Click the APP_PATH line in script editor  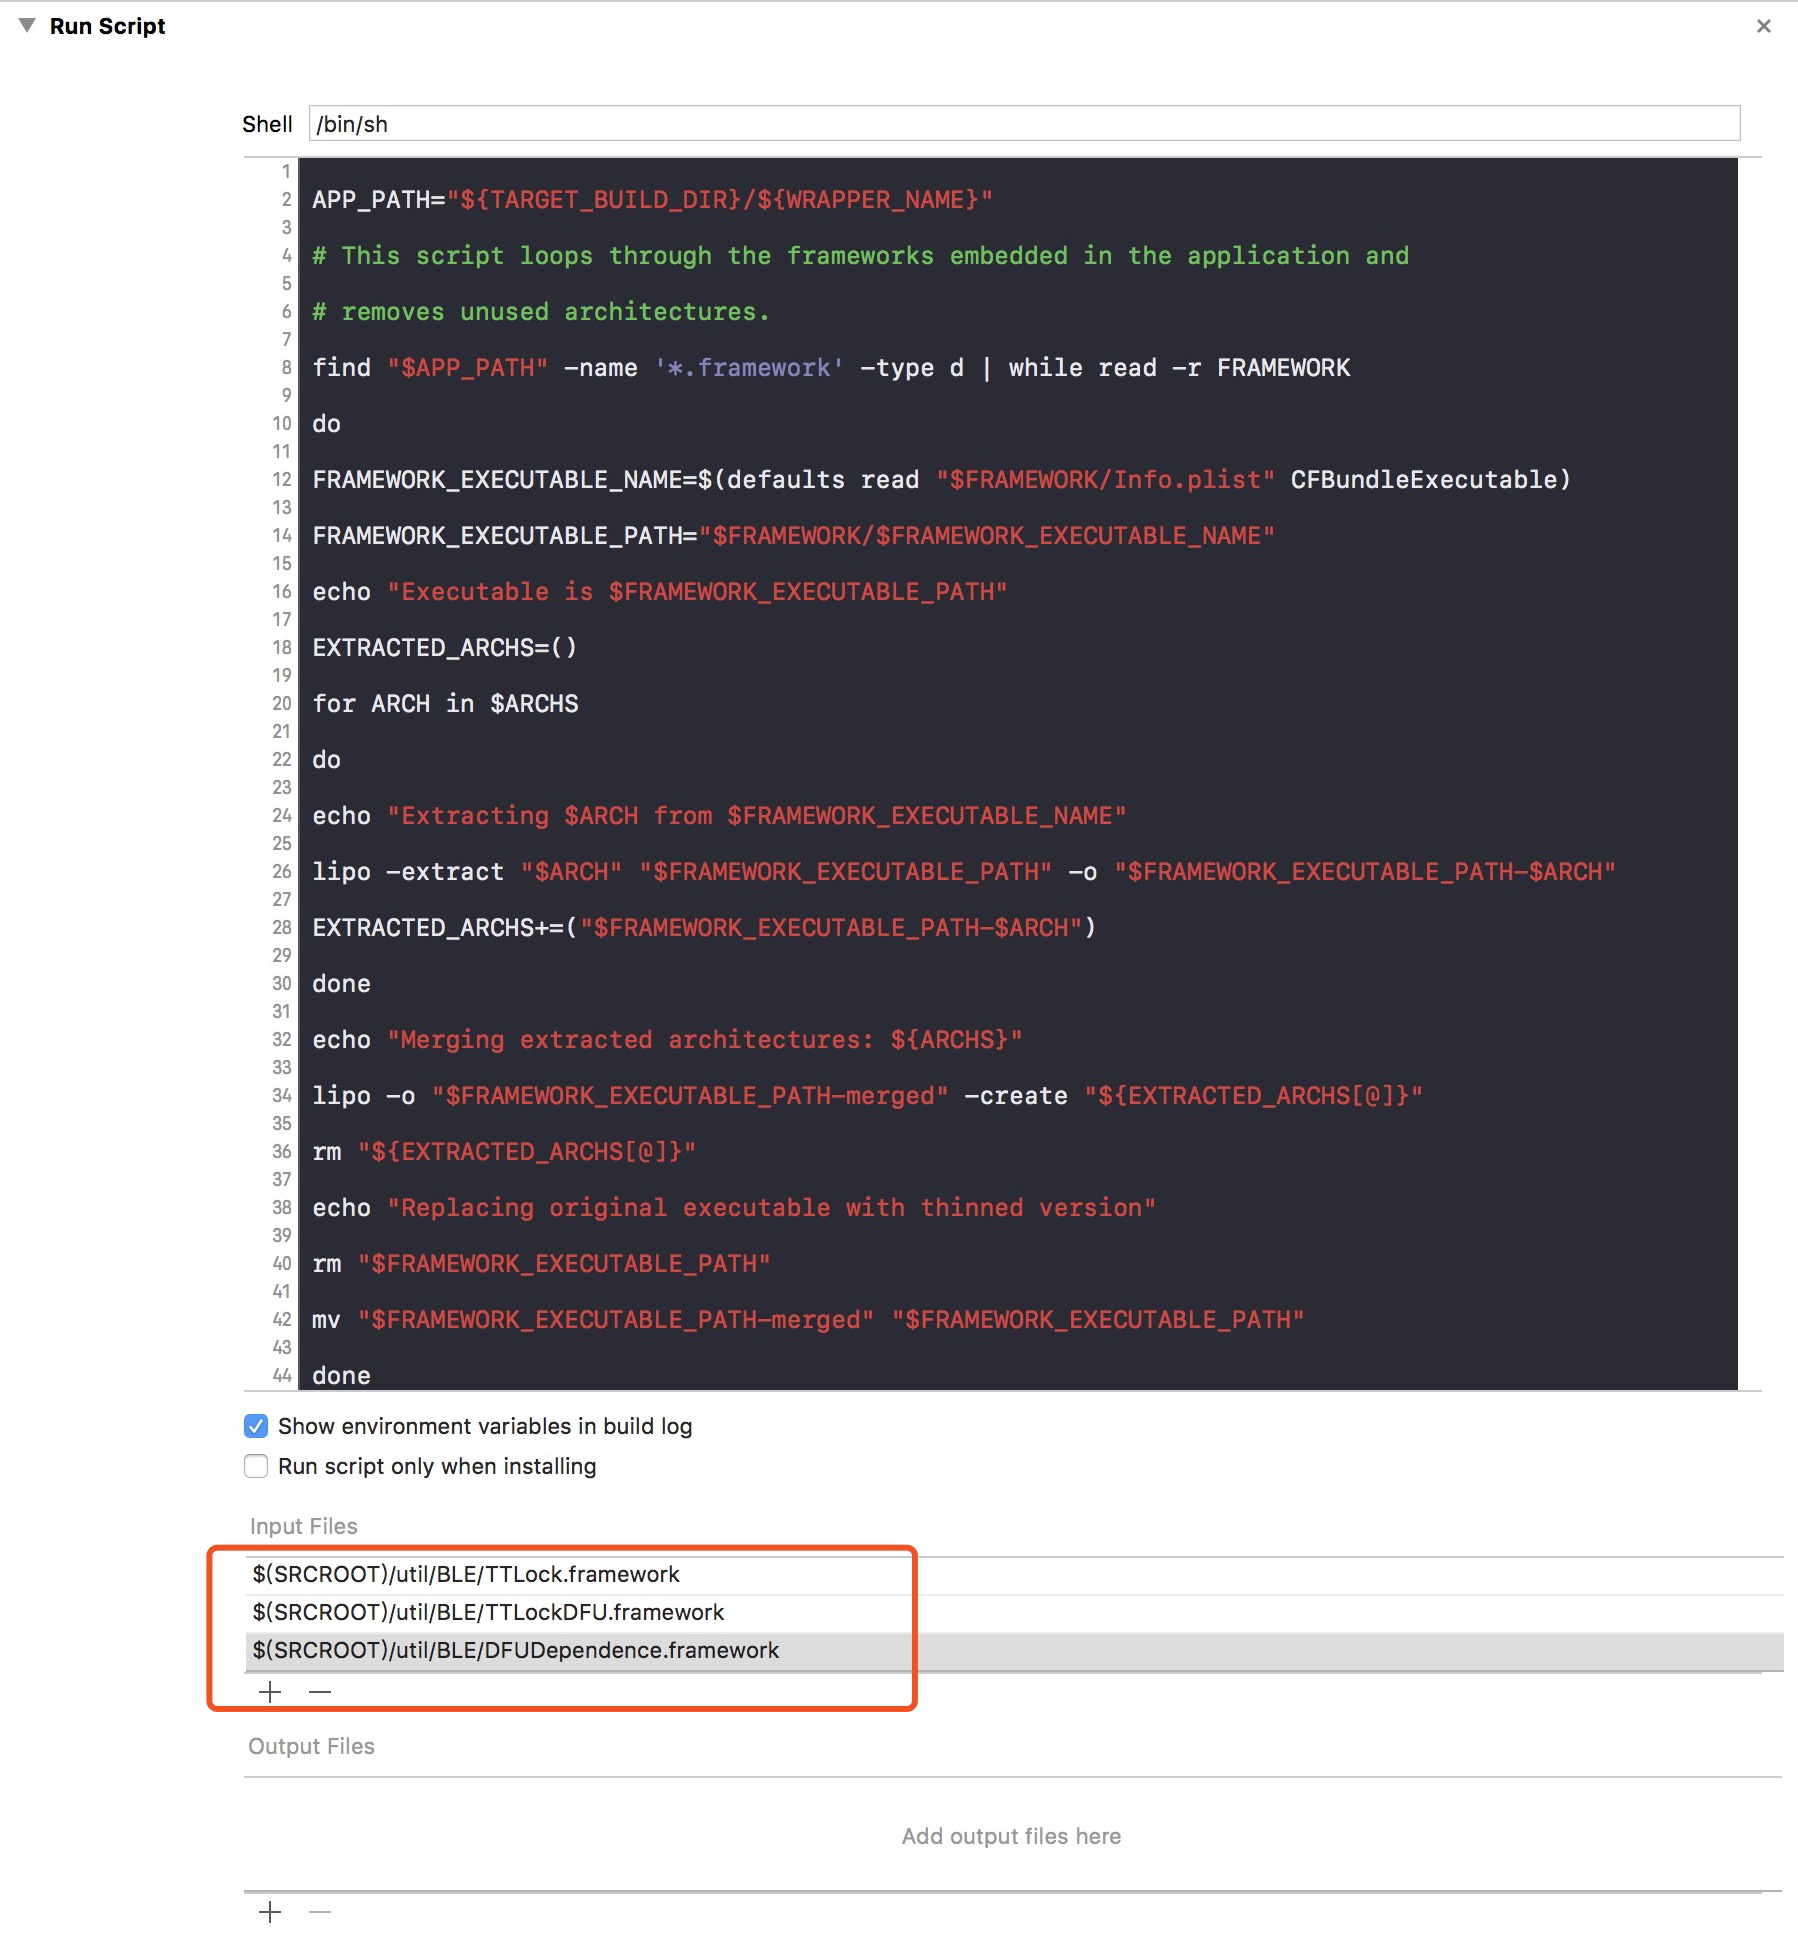point(652,200)
